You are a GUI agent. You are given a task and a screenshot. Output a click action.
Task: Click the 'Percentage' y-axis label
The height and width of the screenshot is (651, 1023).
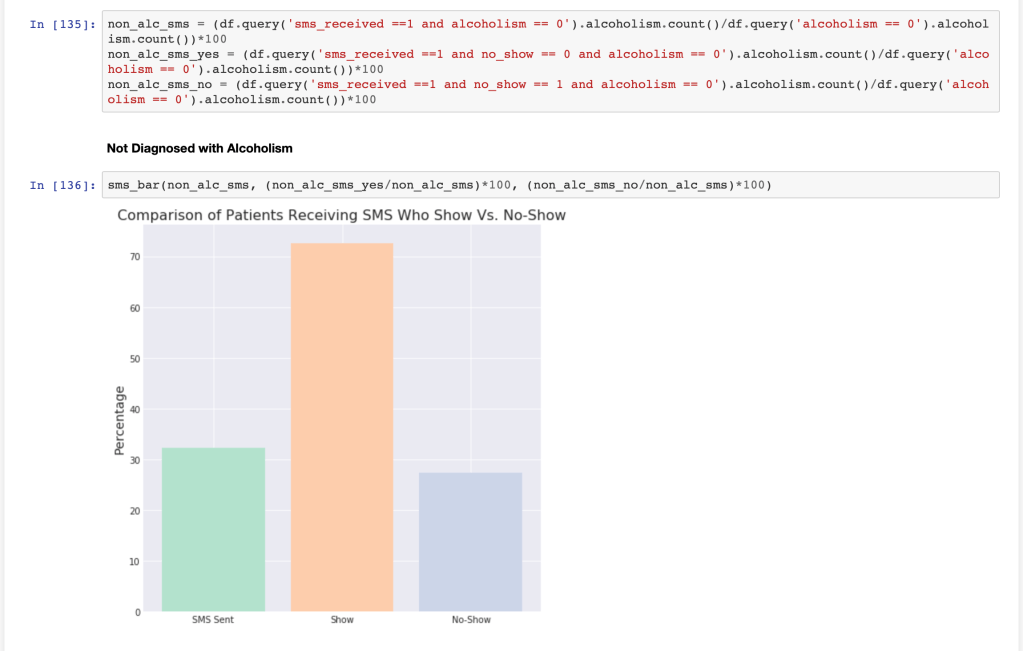[x=119, y=421]
